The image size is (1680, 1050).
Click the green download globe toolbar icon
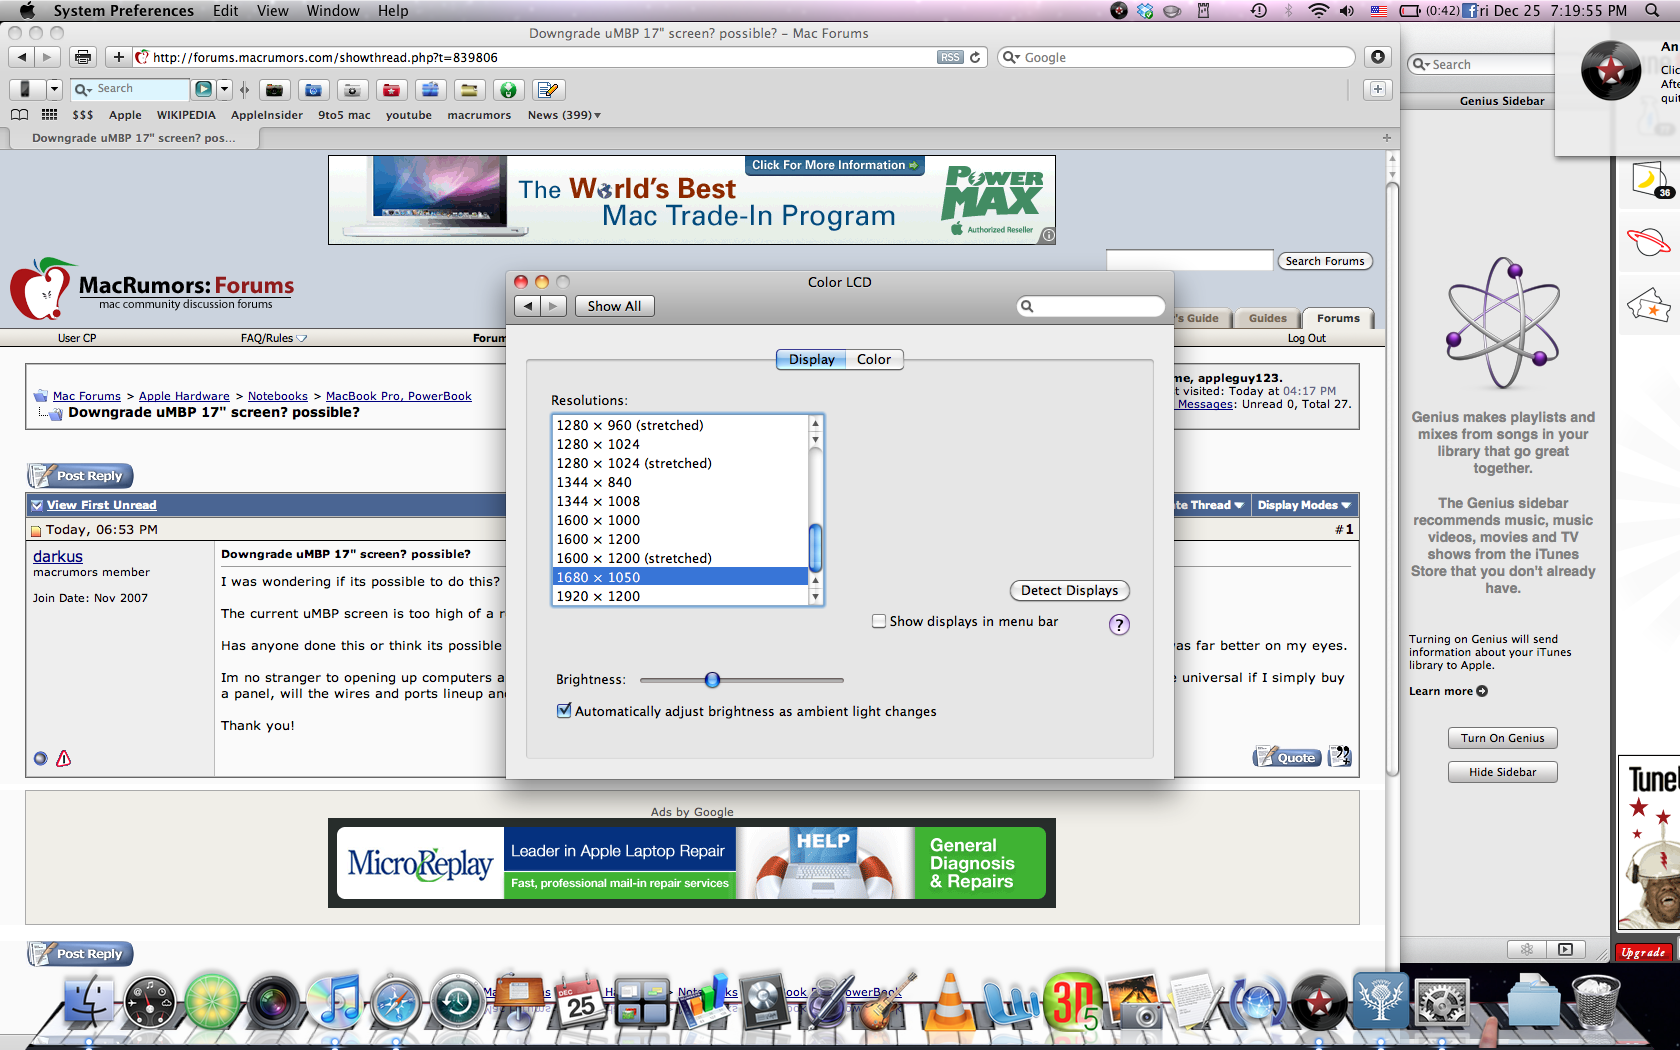tap(509, 90)
